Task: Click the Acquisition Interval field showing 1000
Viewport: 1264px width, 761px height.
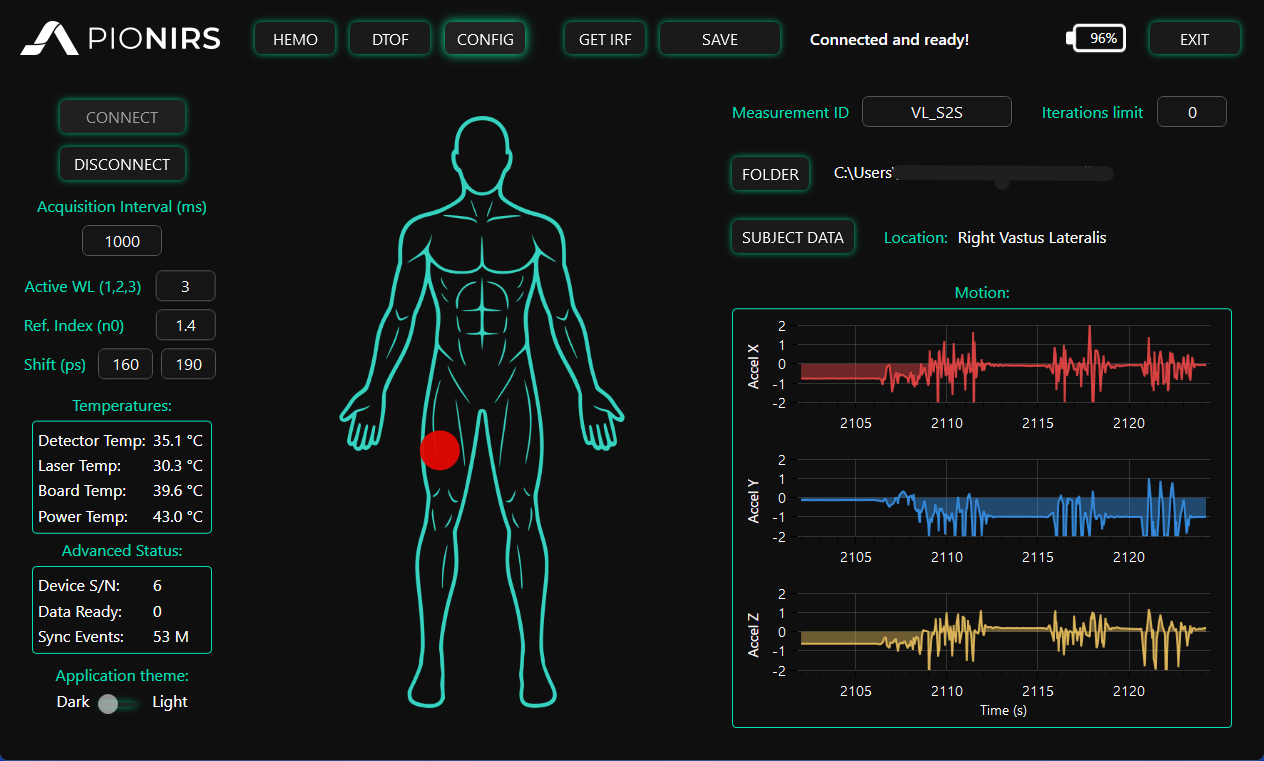Action: point(122,241)
